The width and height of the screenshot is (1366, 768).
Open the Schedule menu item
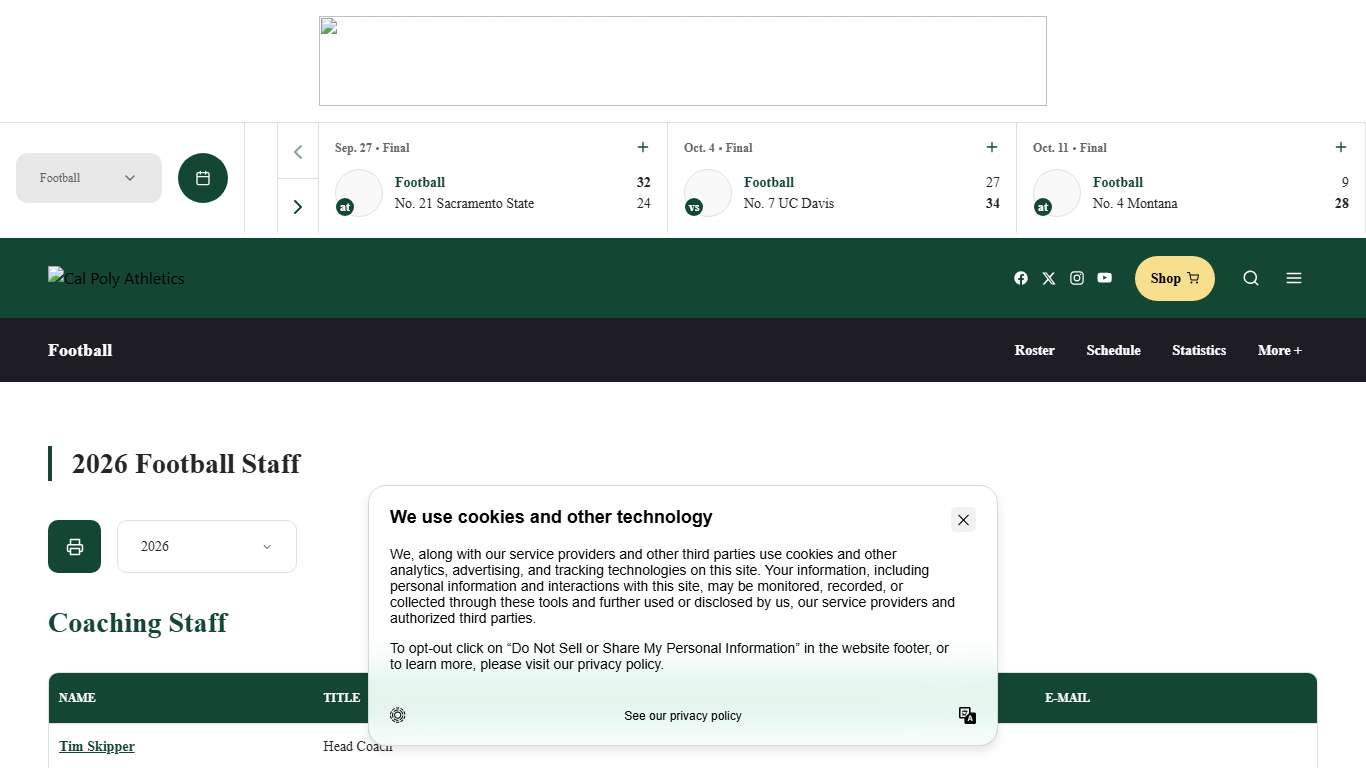[x=1113, y=350]
